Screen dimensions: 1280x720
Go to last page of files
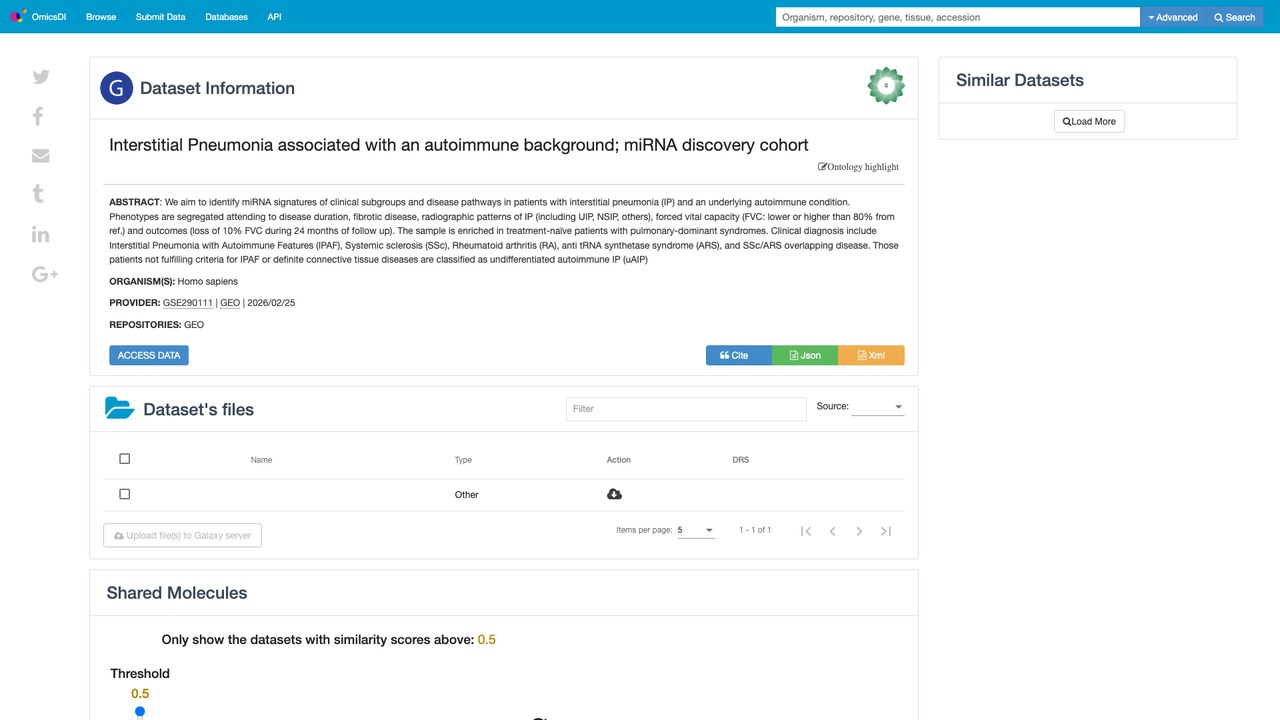(x=886, y=531)
